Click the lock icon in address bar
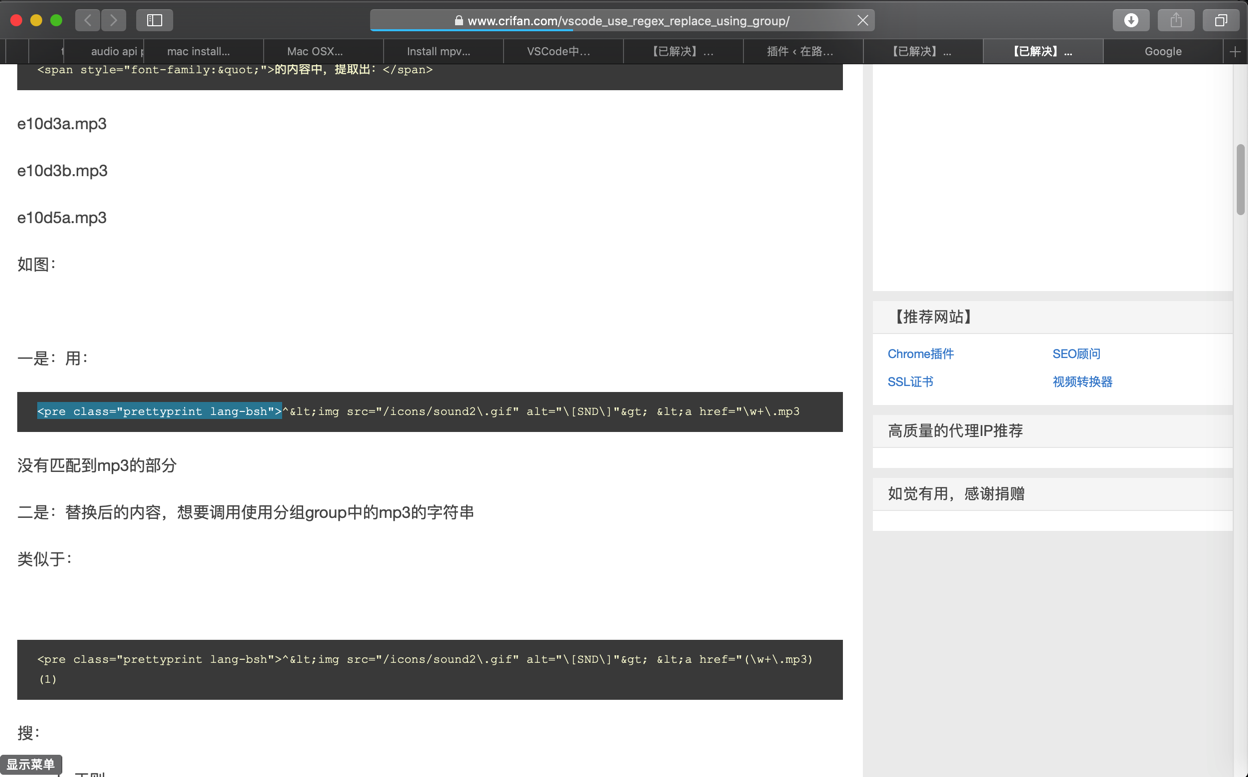The width and height of the screenshot is (1248, 777). [459, 20]
